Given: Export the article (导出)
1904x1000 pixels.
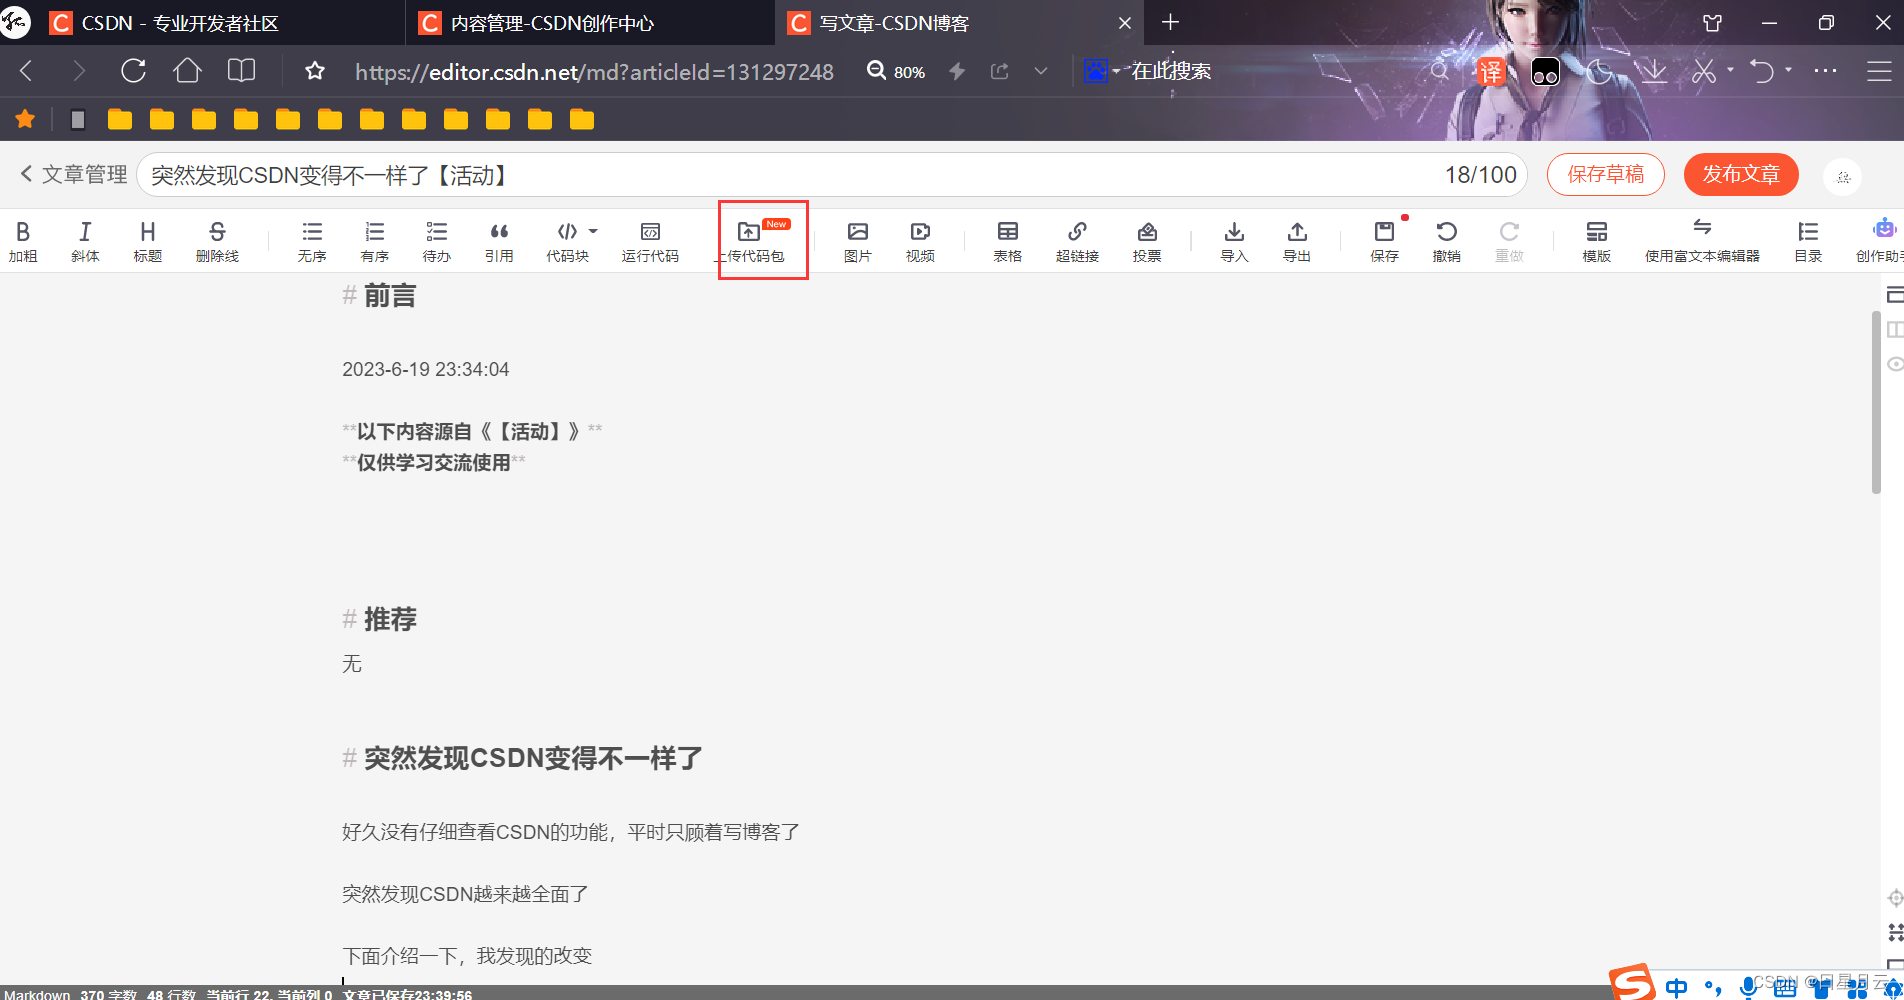Looking at the screenshot, I should (1297, 242).
